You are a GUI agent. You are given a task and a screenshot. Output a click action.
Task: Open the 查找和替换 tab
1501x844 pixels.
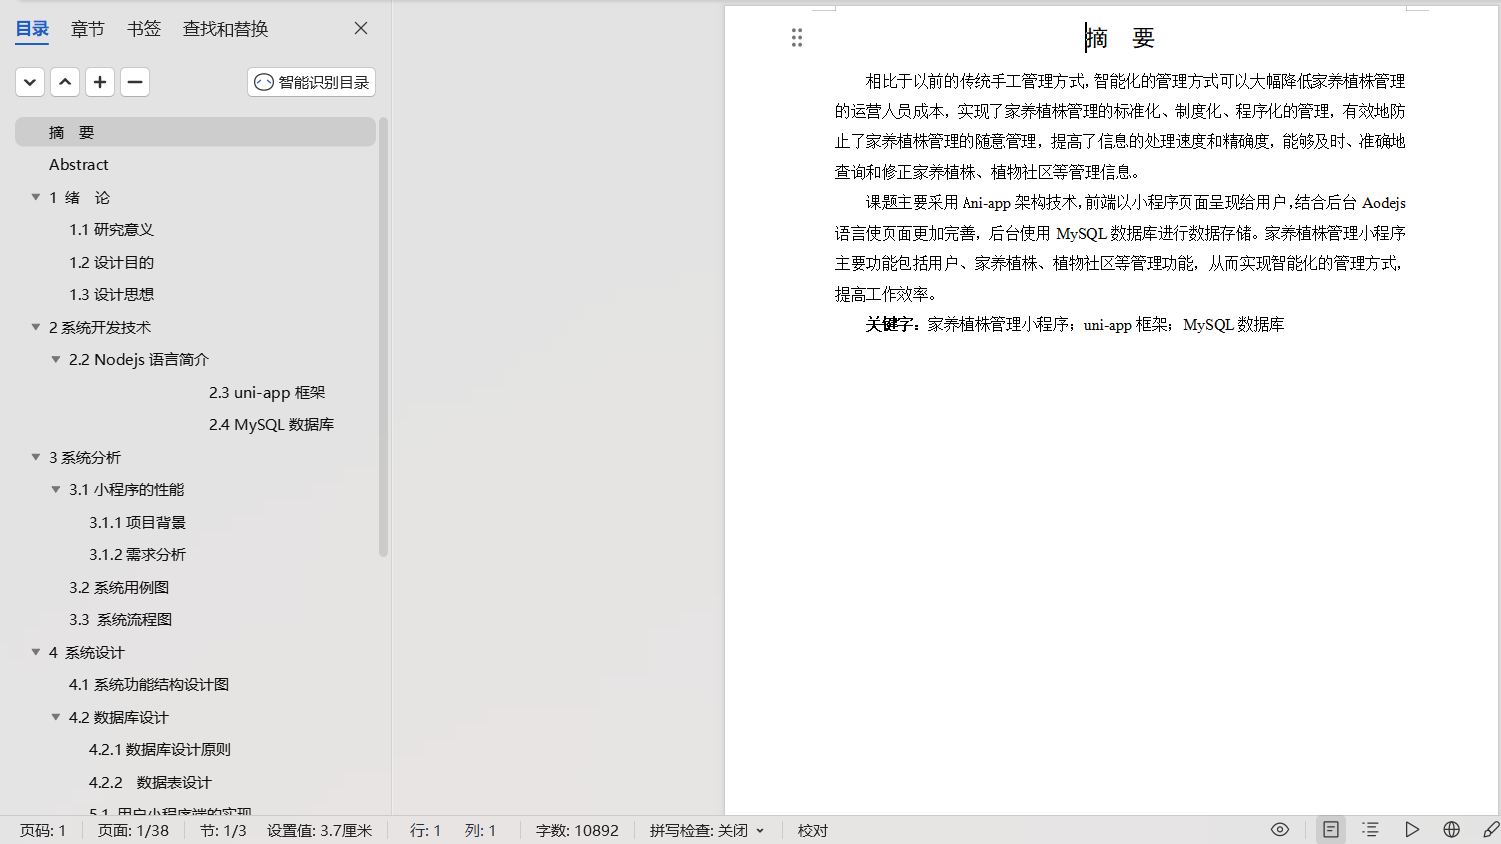pos(225,29)
